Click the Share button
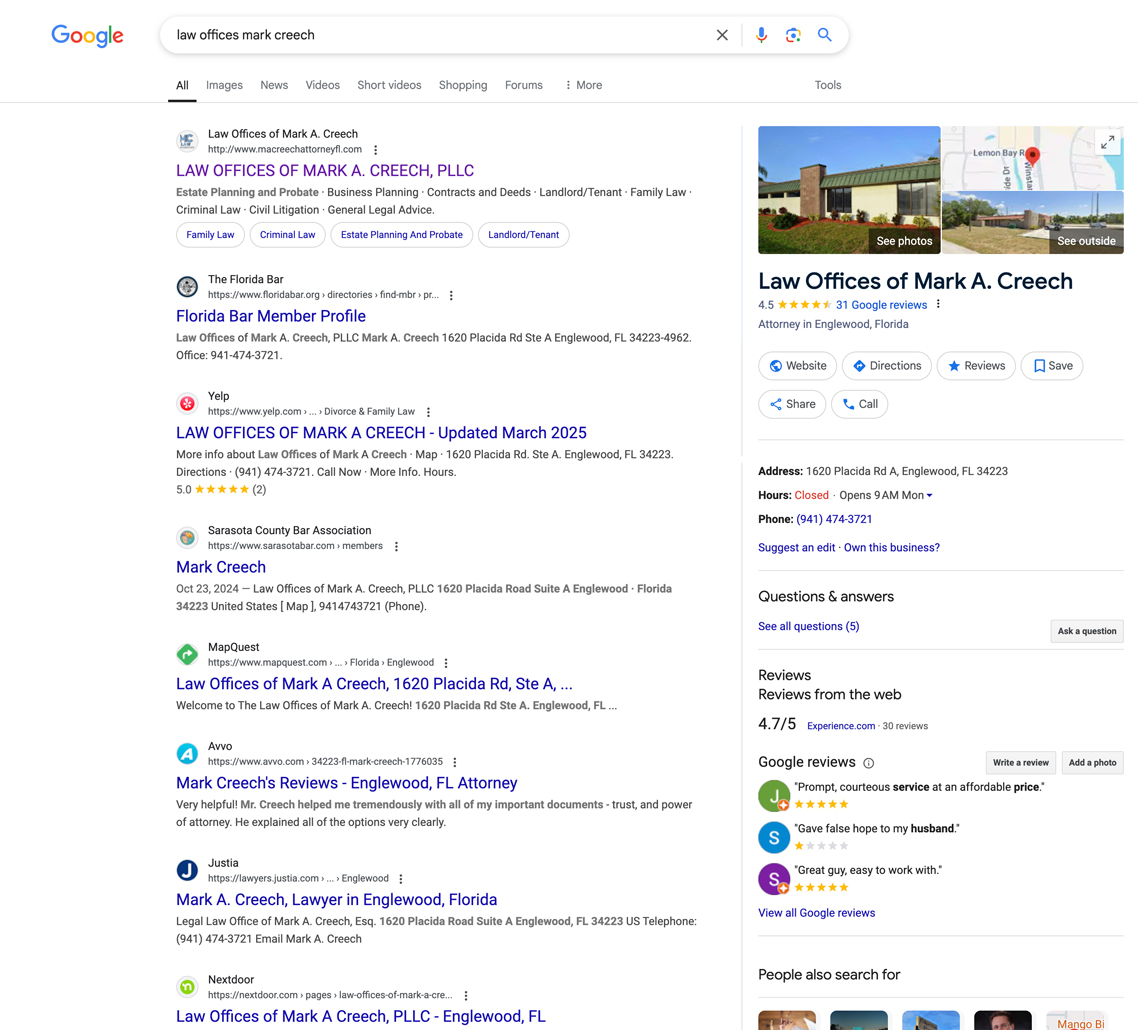This screenshot has height=1030, width=1138. 792,404
